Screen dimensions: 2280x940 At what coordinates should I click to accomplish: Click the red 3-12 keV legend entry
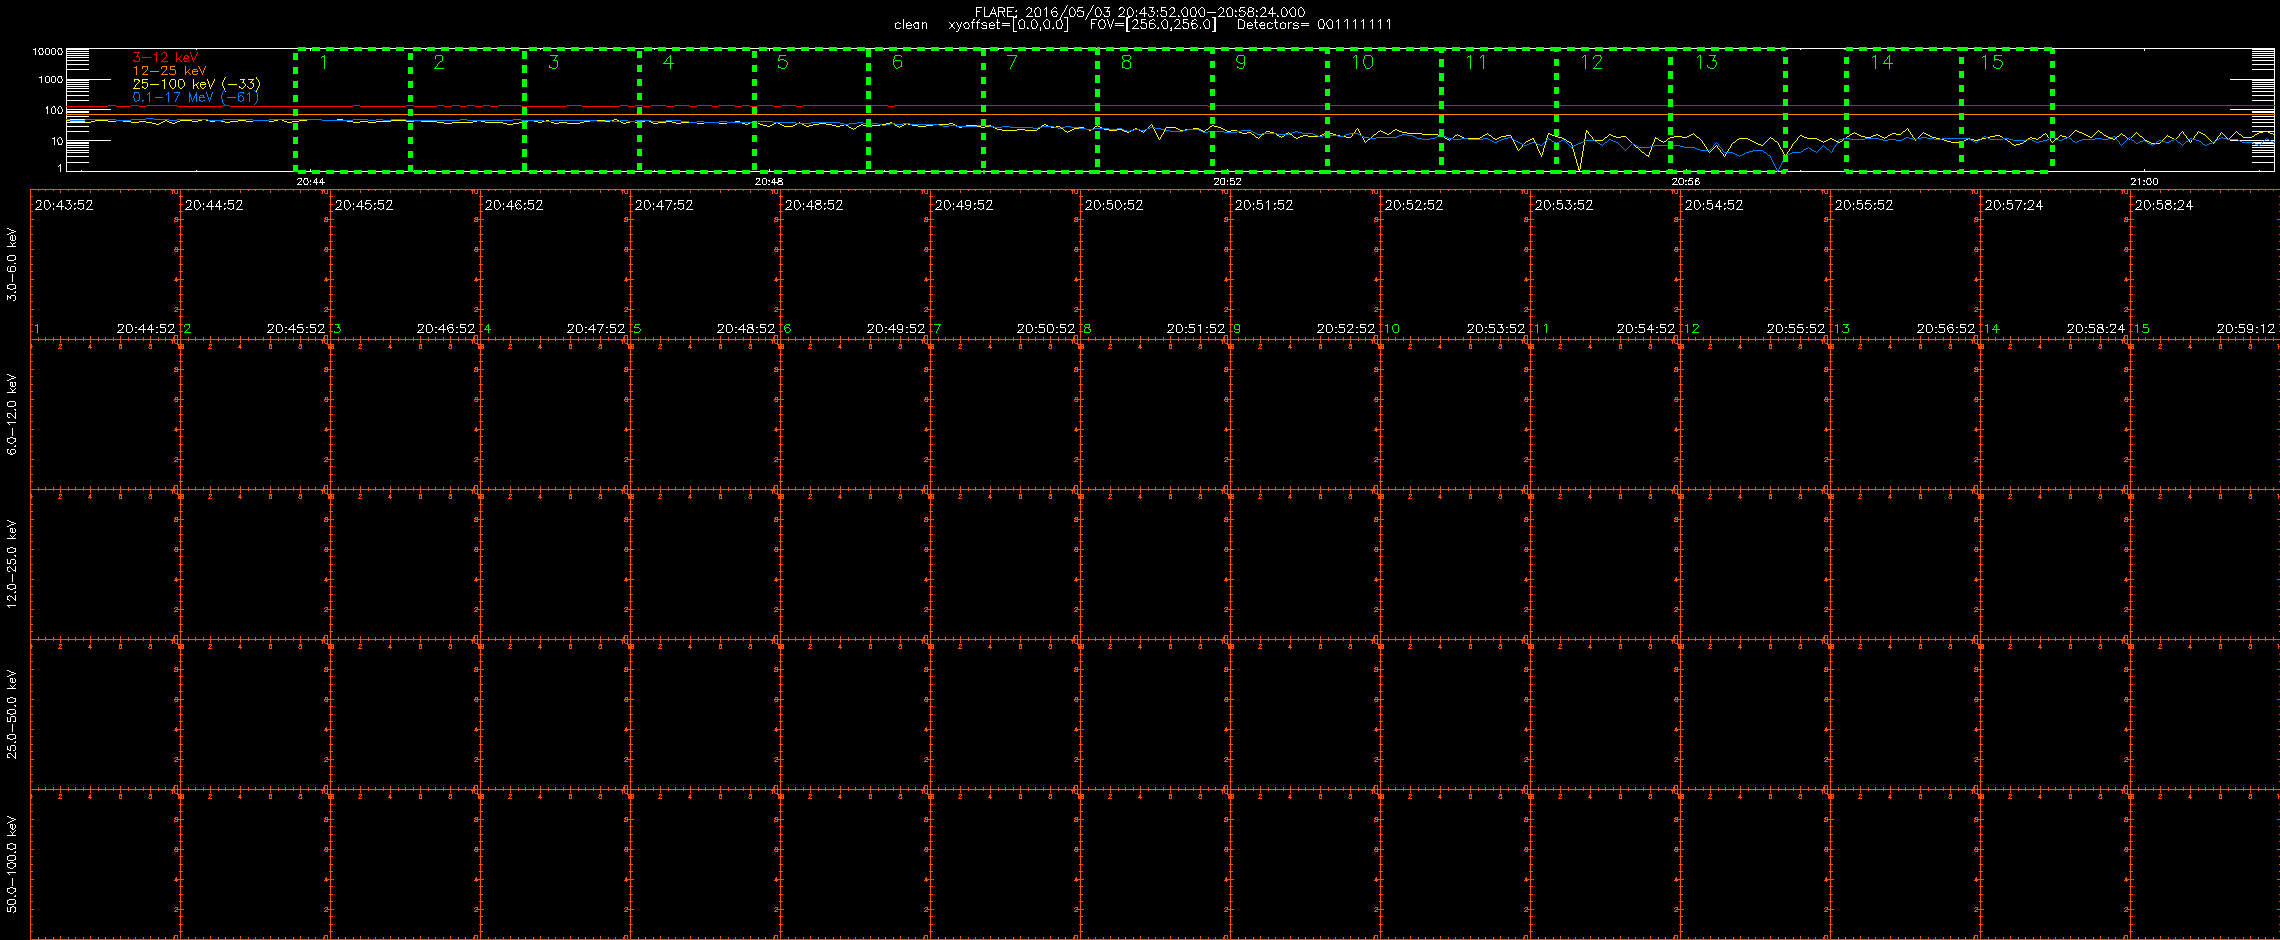[165, 58]
